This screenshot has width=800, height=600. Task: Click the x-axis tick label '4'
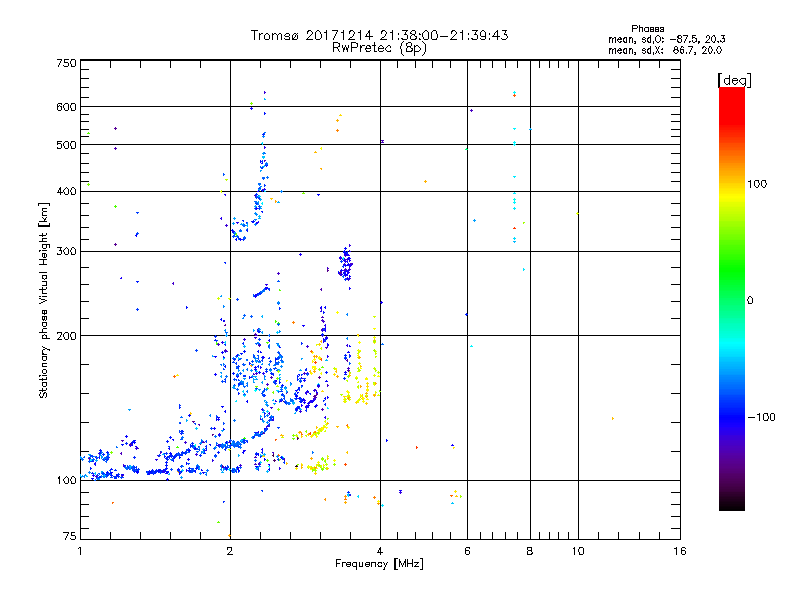(380, 551)
